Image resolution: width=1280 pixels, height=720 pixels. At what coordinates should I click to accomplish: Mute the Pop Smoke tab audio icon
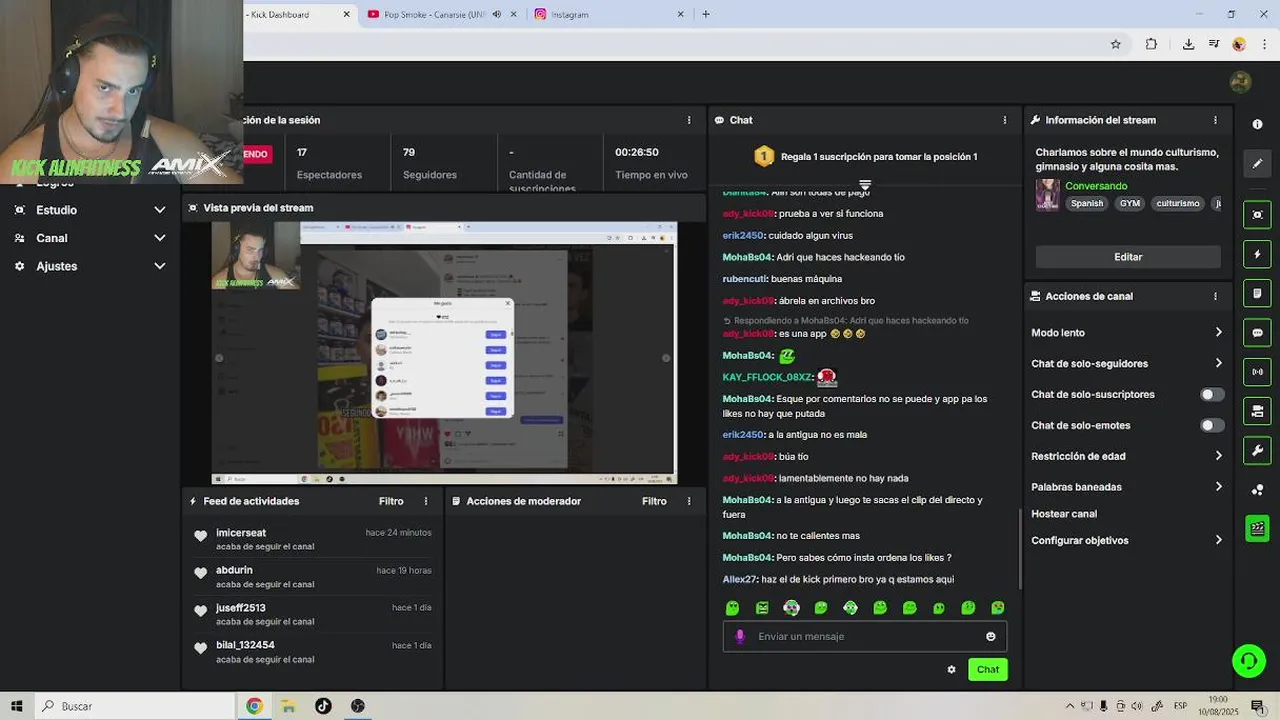click(x=497, y=14)
